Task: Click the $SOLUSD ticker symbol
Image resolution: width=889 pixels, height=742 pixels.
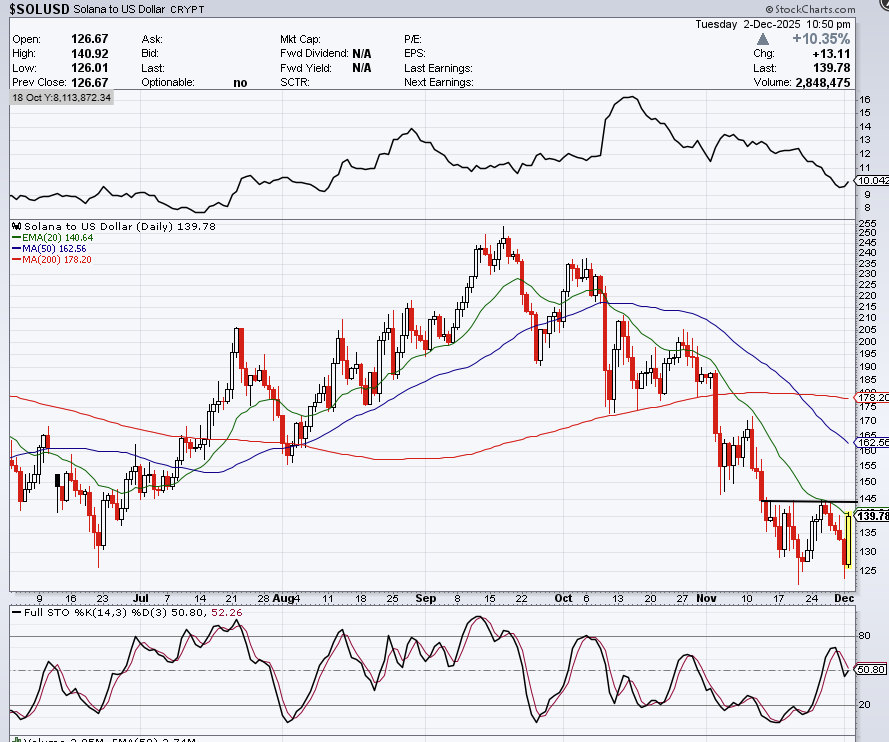Action: click(x=39, y=9)
